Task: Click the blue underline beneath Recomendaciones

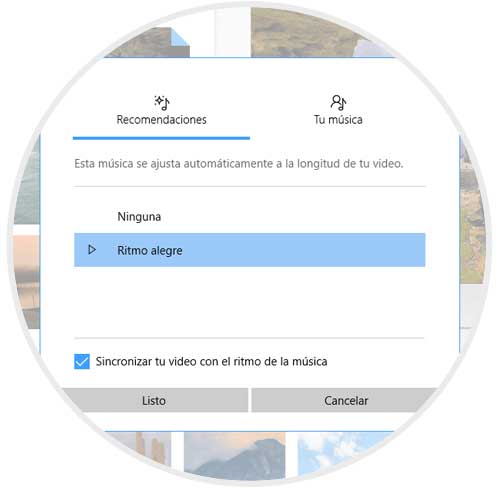Action: coord(161,138)
